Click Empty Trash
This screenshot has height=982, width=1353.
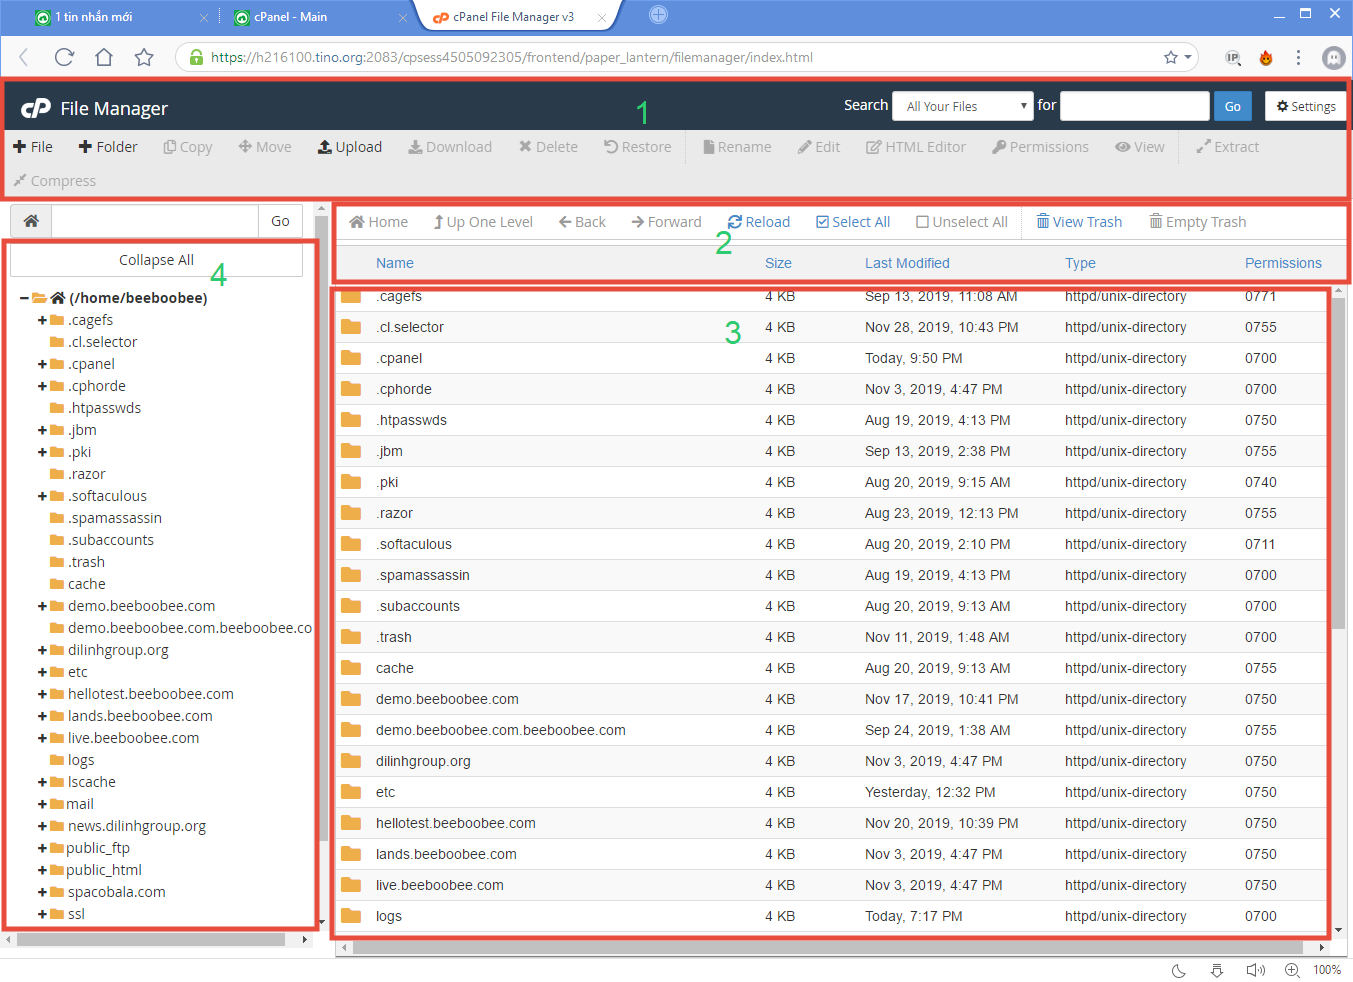click(x=1198, y=222)
